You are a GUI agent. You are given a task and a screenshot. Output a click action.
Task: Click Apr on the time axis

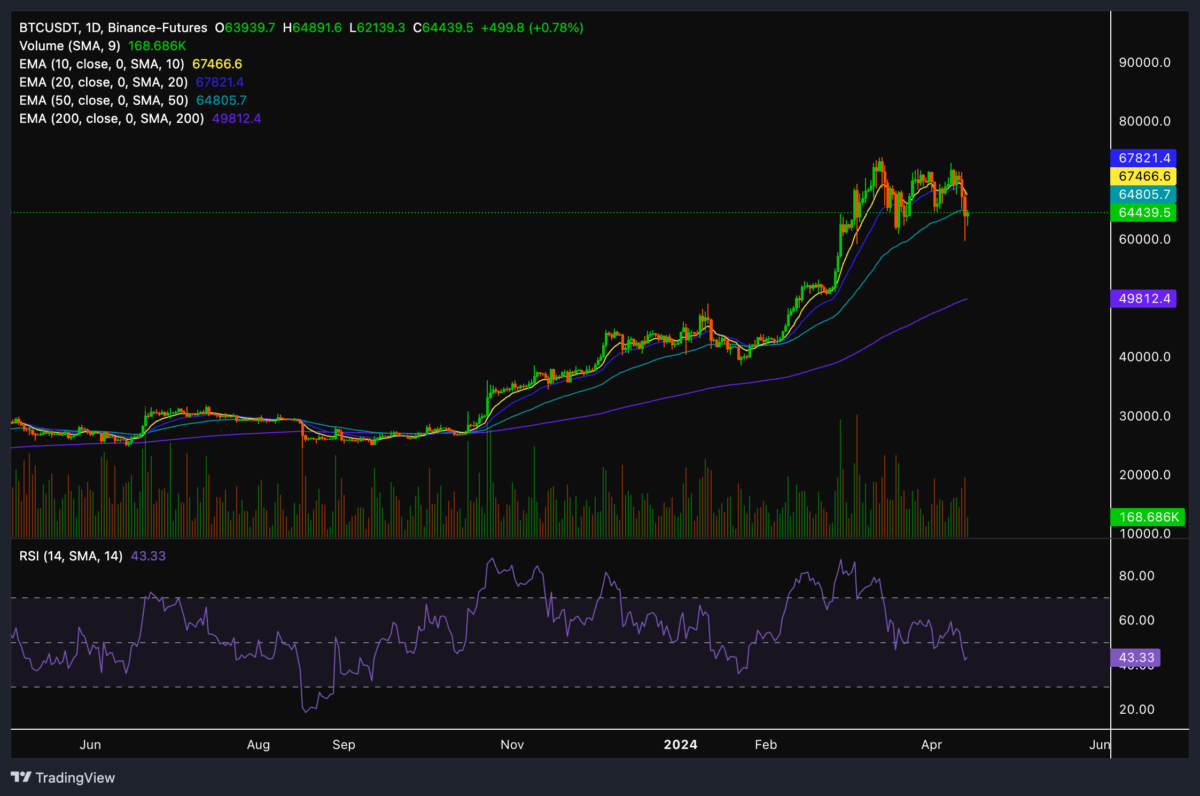[x=931, y=745]
